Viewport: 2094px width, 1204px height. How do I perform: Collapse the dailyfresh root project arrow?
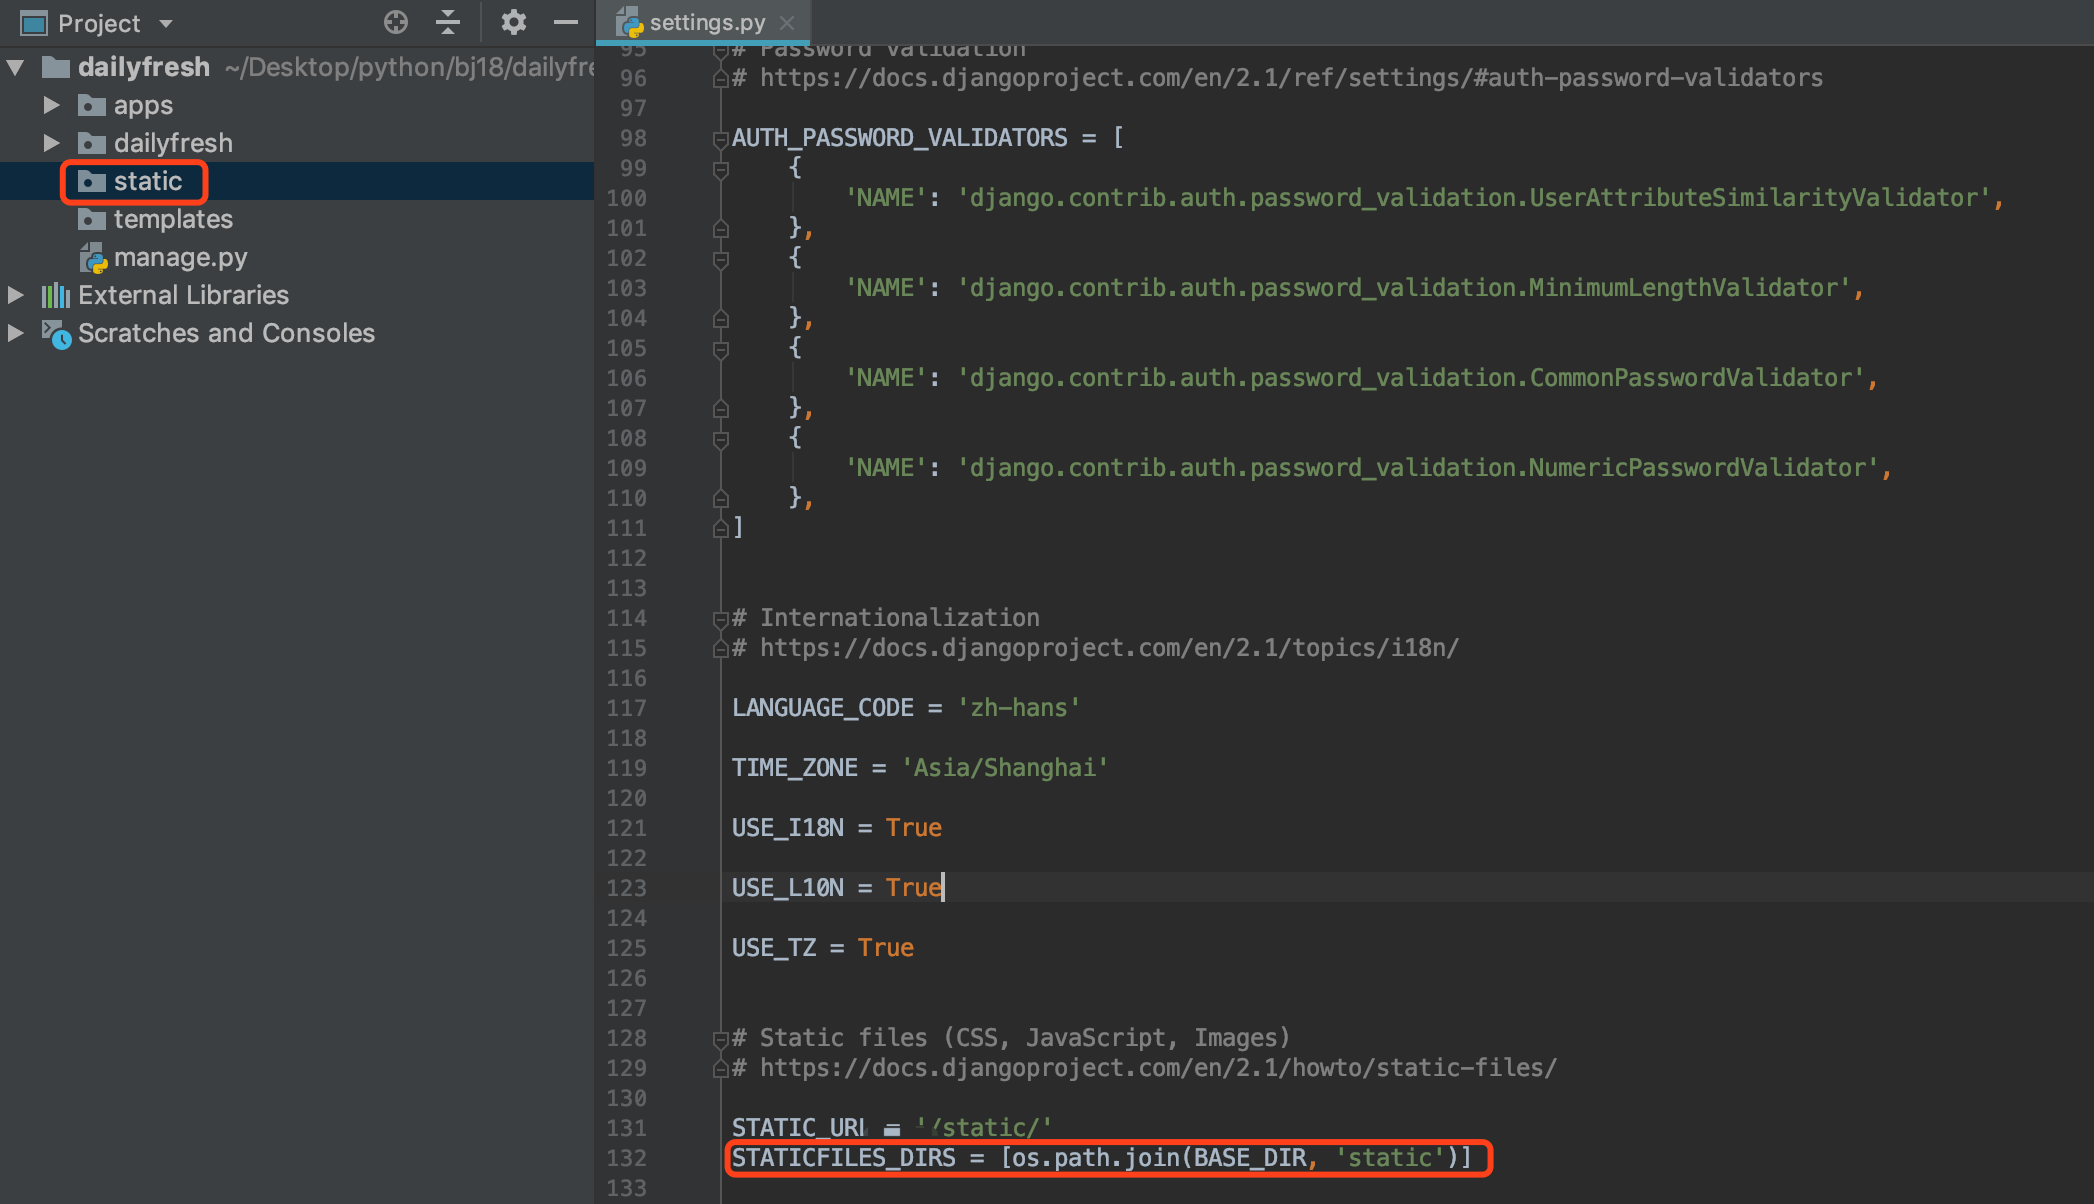point(15,67)
